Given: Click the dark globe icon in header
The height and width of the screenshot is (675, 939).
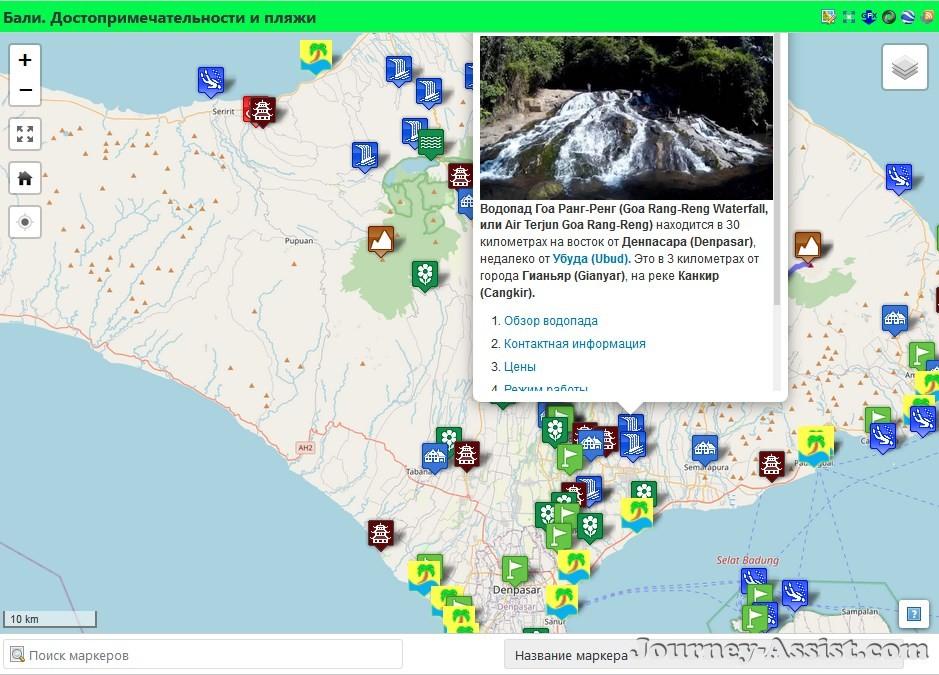Looking at the screenshot, I should click(x=889, y=17).
